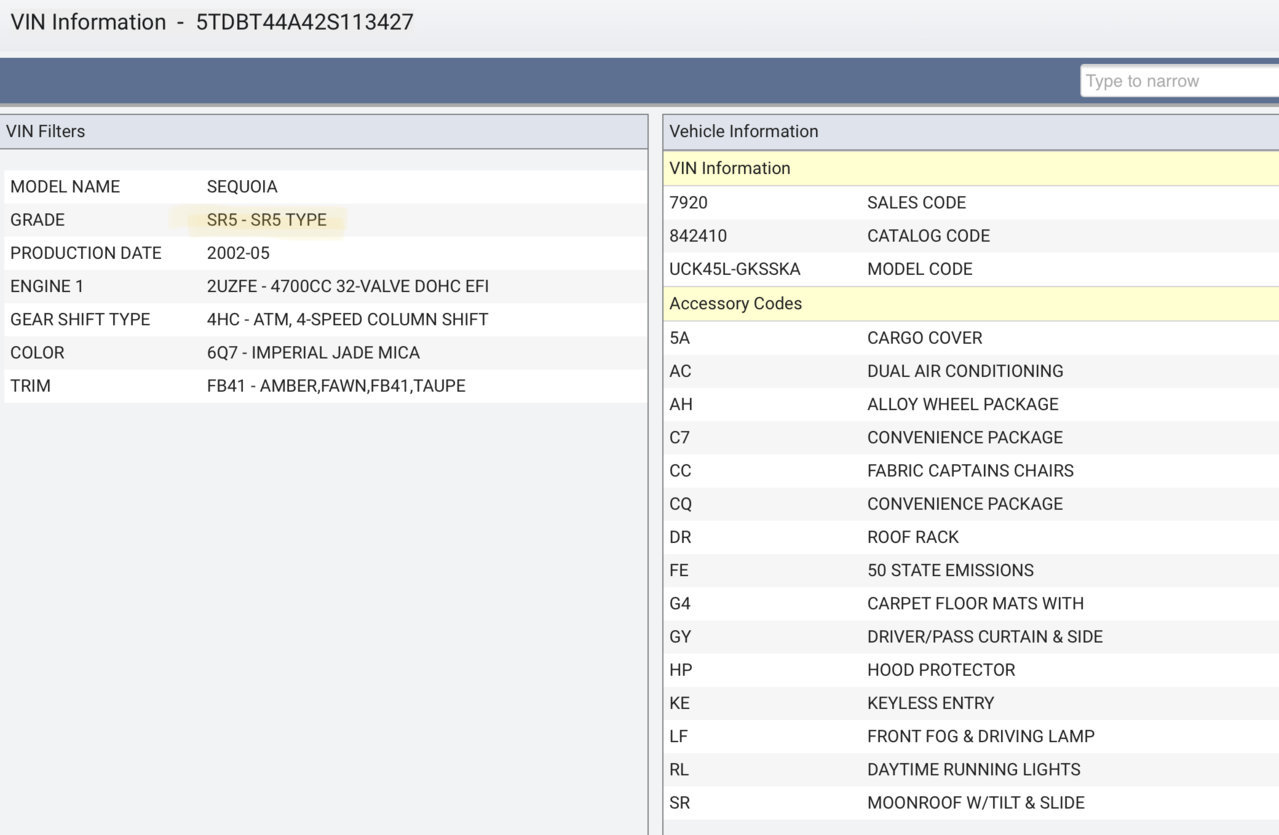Image resolution: width=1279 pixels, height=835 pixels.
Task: Click the FABRIC CAPTAINS CHAIRS accessory
Action: click(x=970, y=469)
